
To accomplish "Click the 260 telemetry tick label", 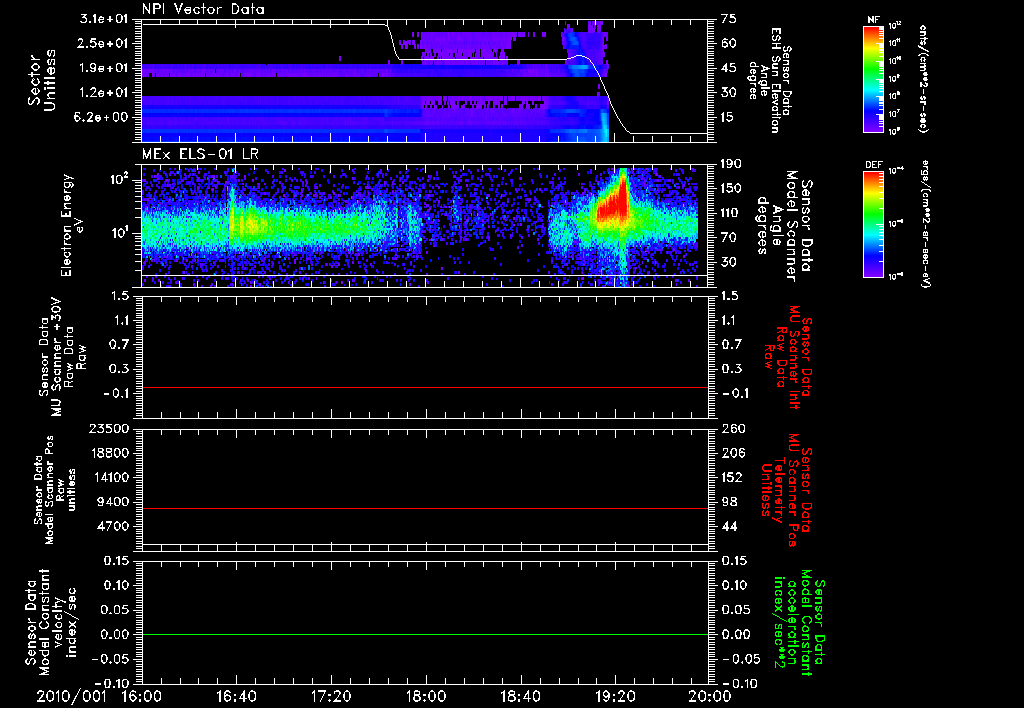I will [732, 428].
